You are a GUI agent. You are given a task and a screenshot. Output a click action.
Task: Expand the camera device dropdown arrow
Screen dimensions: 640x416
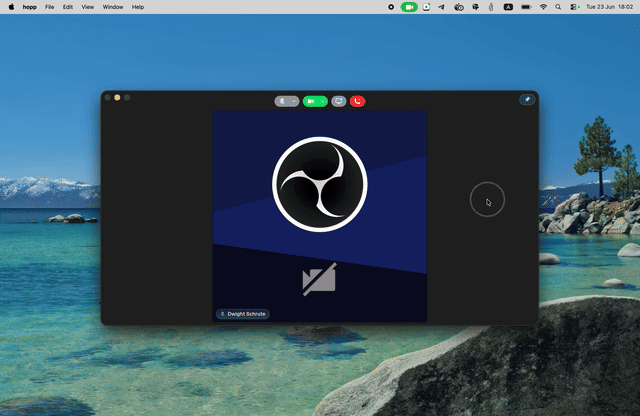pos(322,101)
